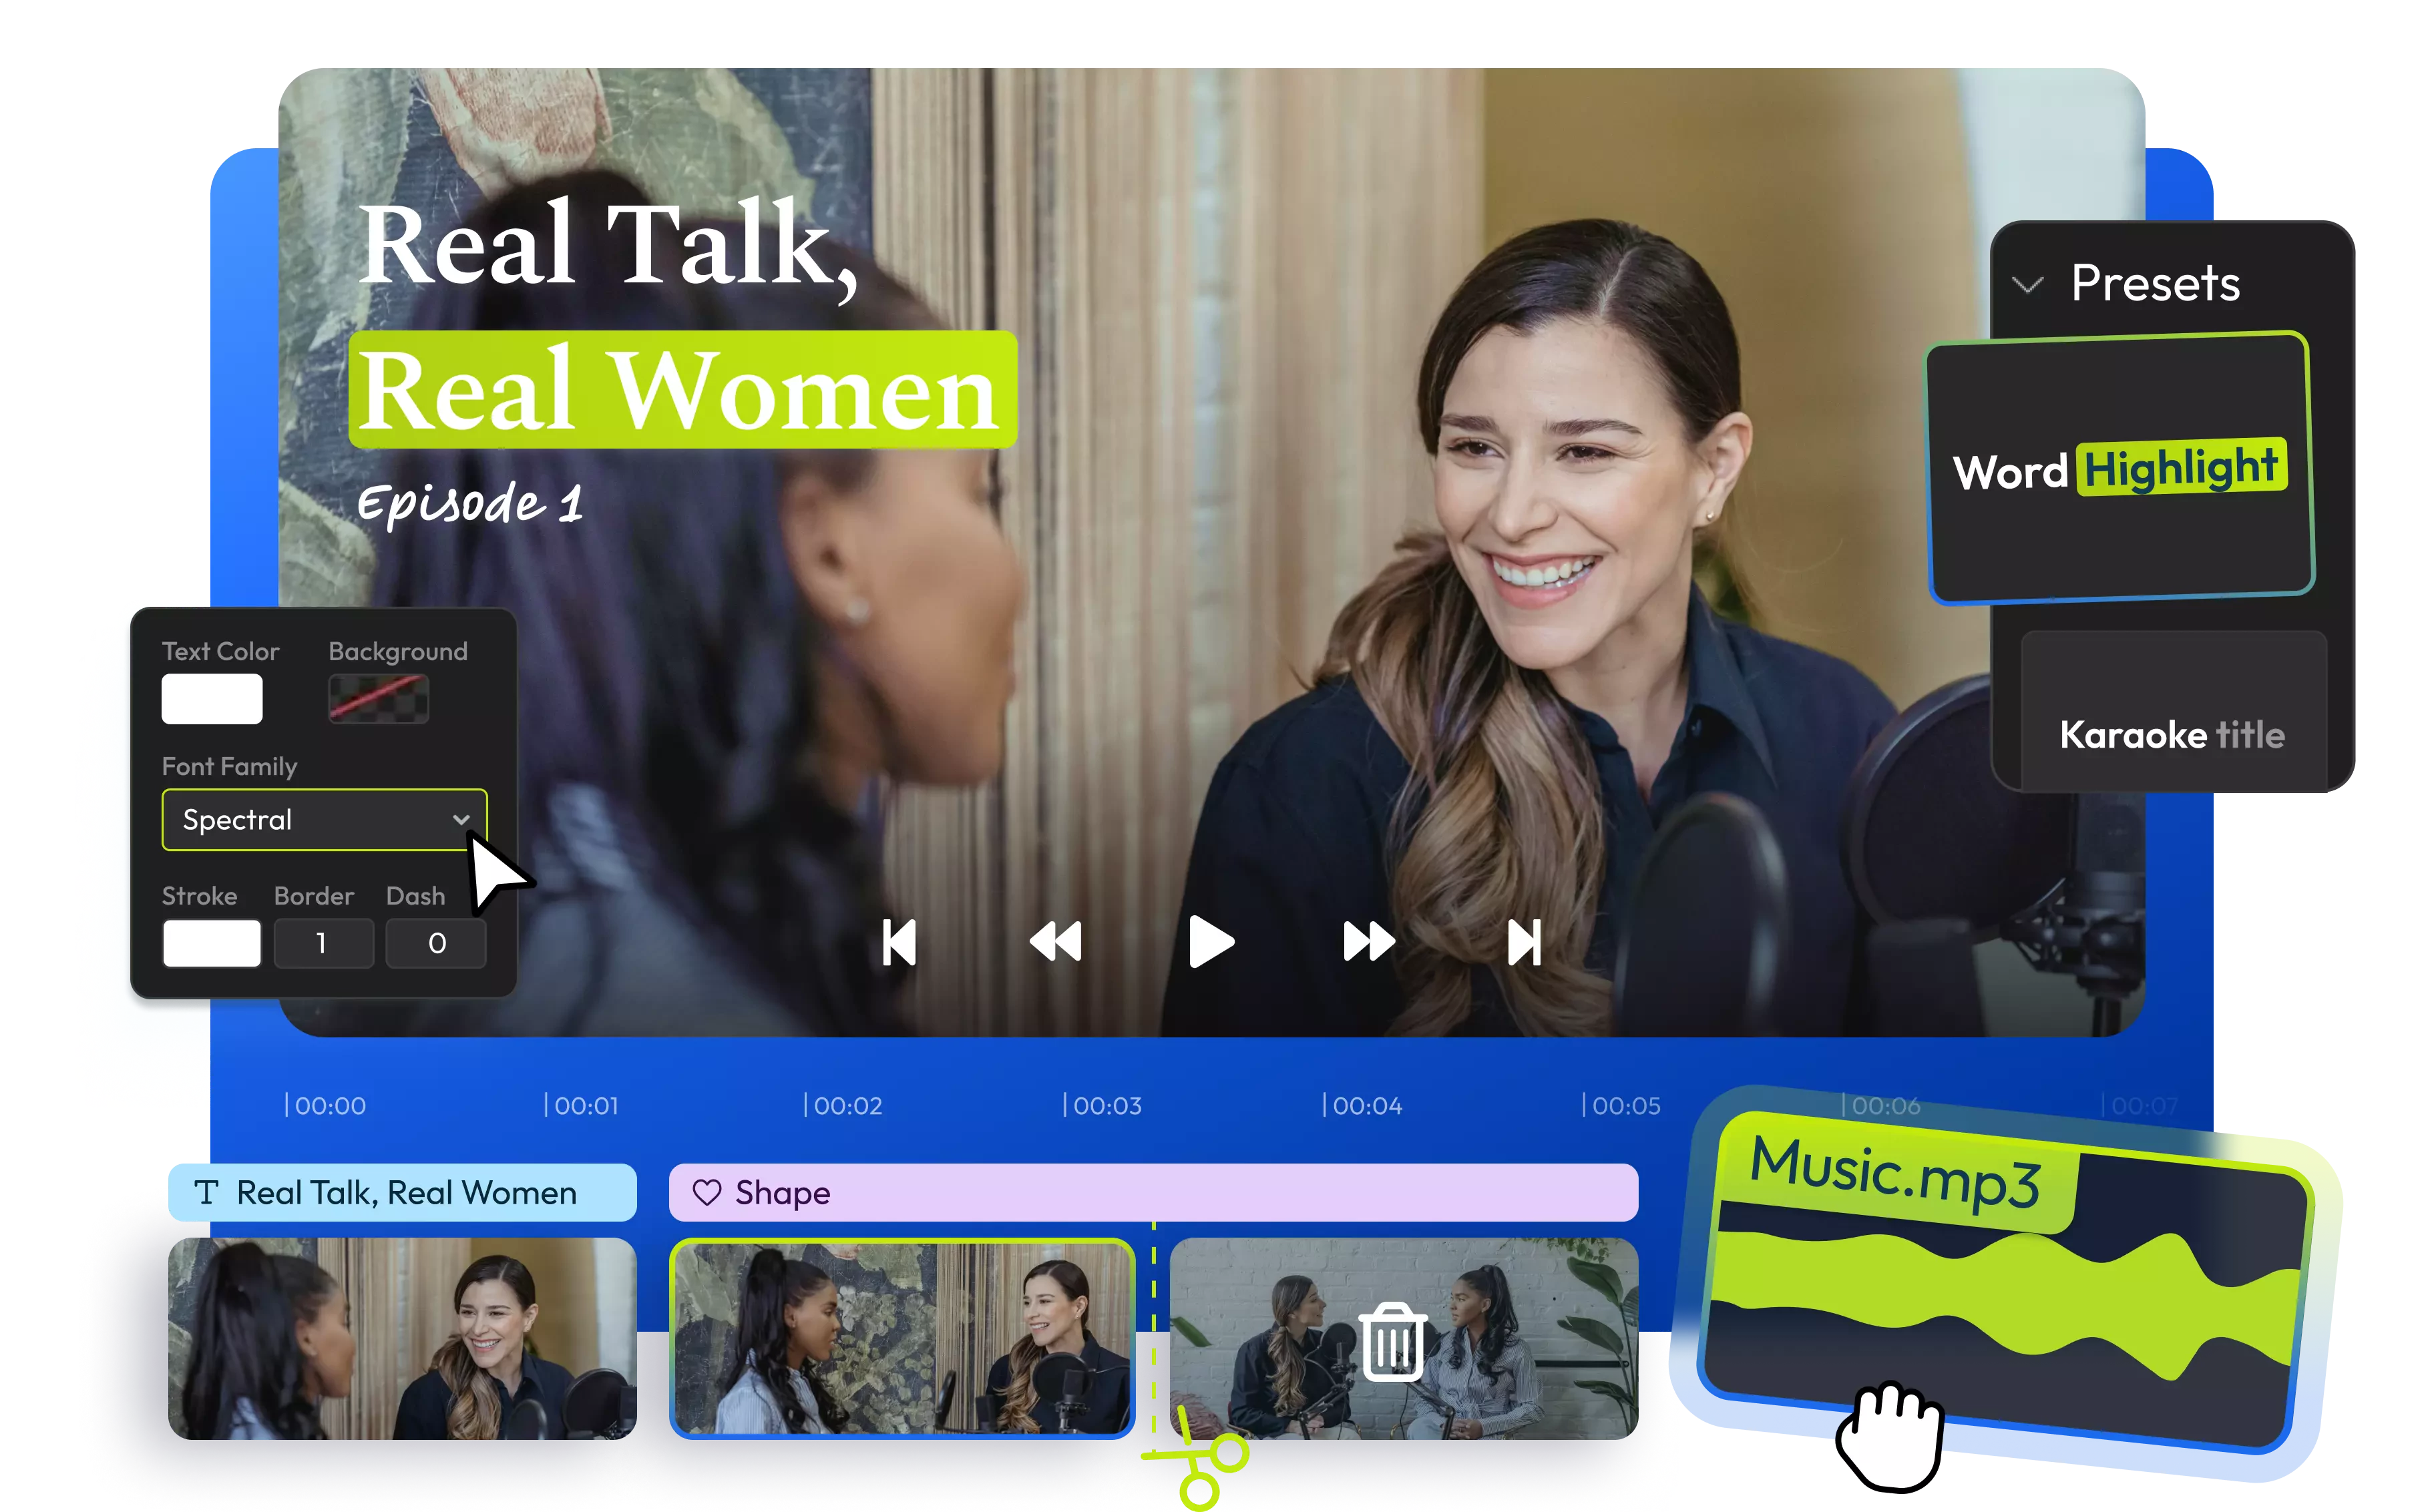The image size is (2424, 1512).
Task: Click the Border label
Action: [314, 896]
